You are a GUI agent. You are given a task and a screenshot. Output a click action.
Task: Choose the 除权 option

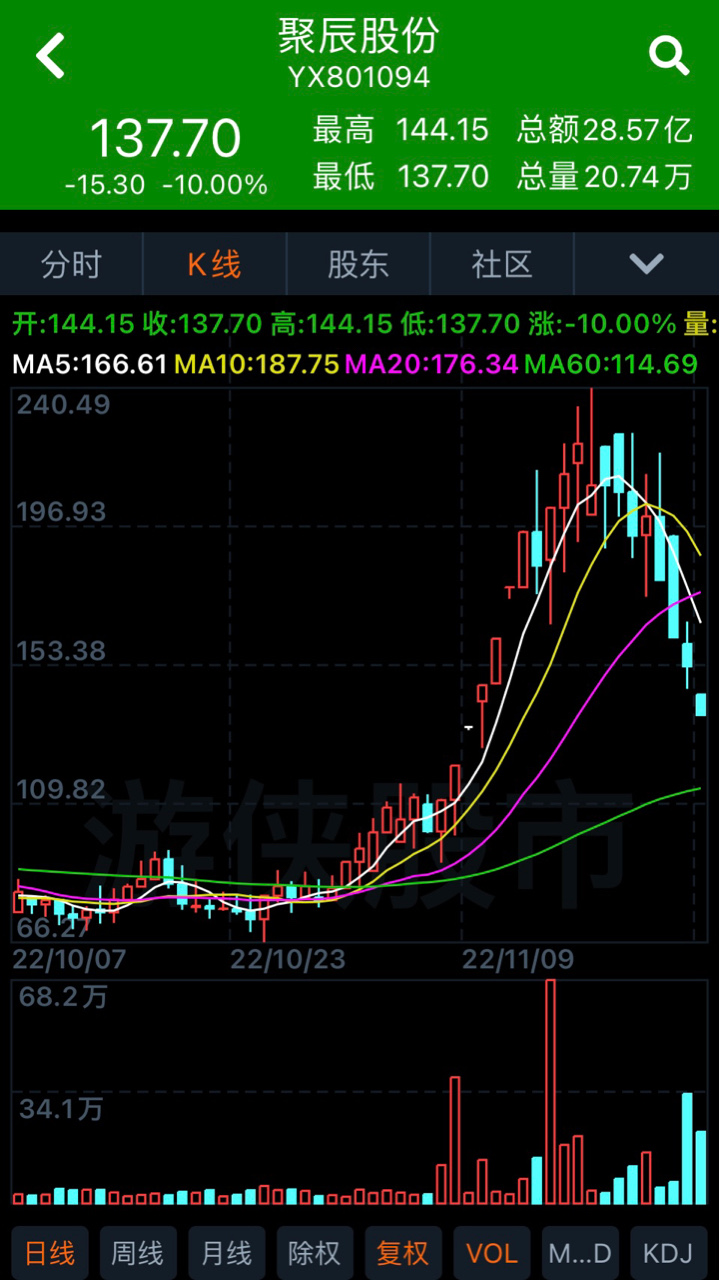(314, 1253)
